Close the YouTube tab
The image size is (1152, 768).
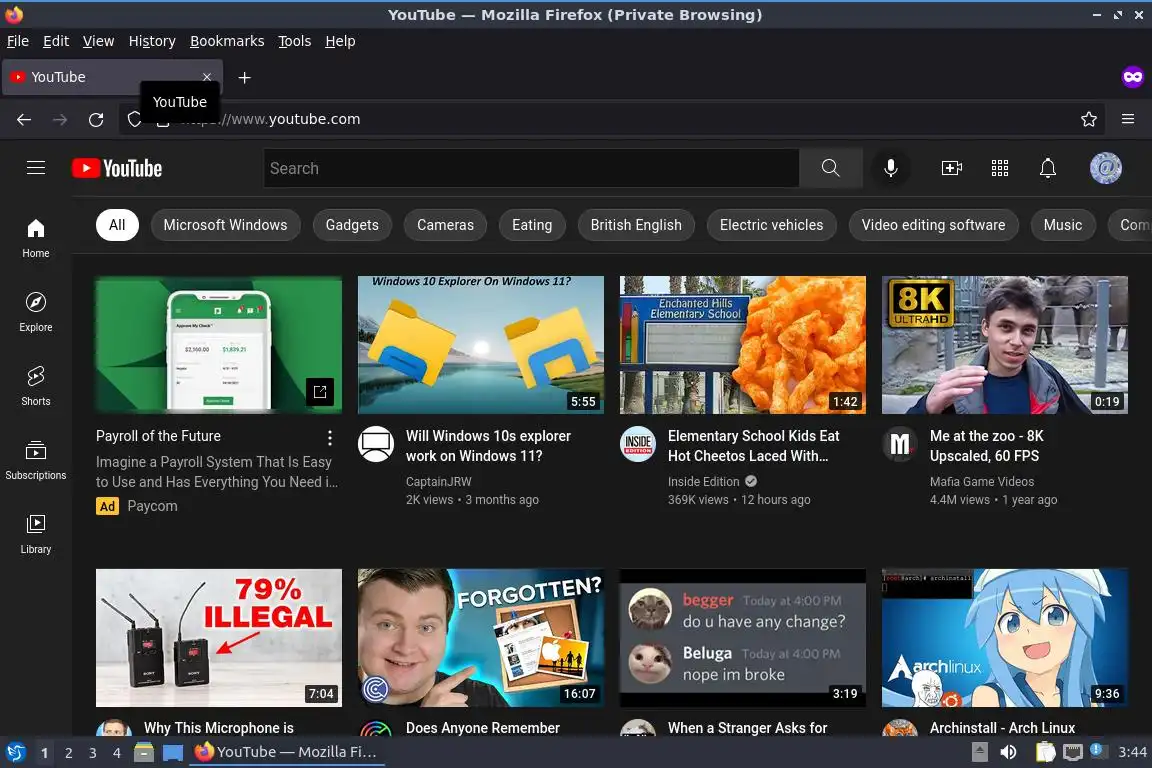point(207,76)
